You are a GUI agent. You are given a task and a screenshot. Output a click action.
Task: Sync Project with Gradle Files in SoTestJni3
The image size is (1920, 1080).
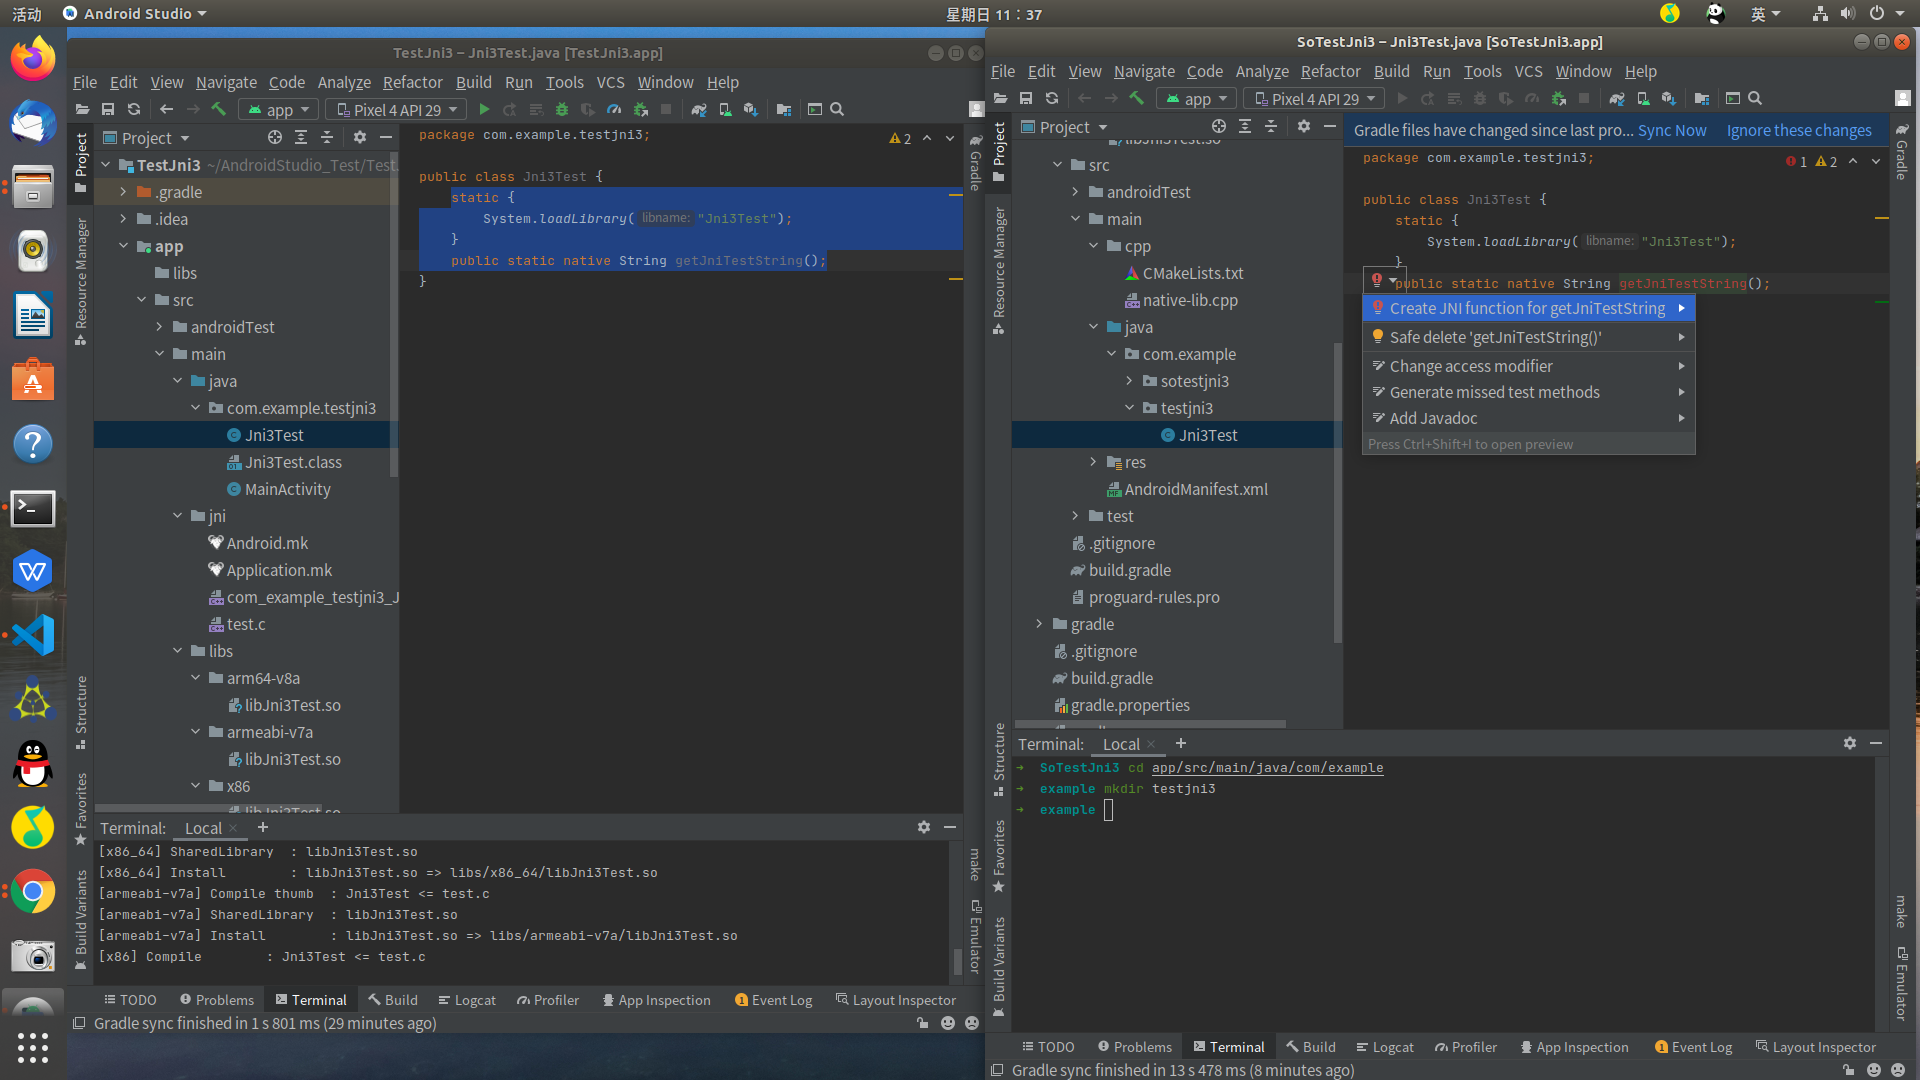click(x=1617, y=99)
